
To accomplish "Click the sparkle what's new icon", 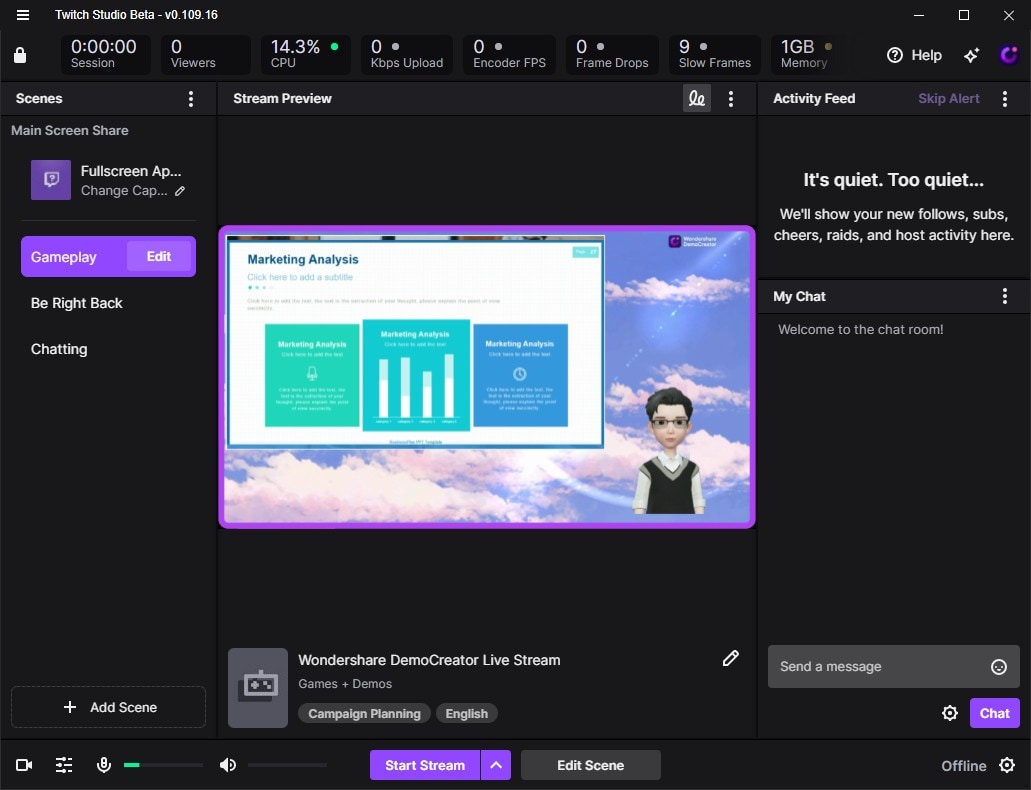I will (x=971, y=55).
